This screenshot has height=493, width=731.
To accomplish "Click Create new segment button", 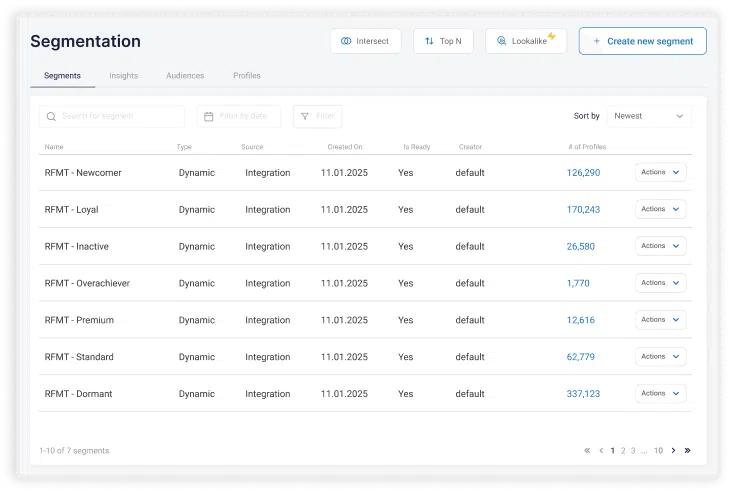I will click(642, 41).
